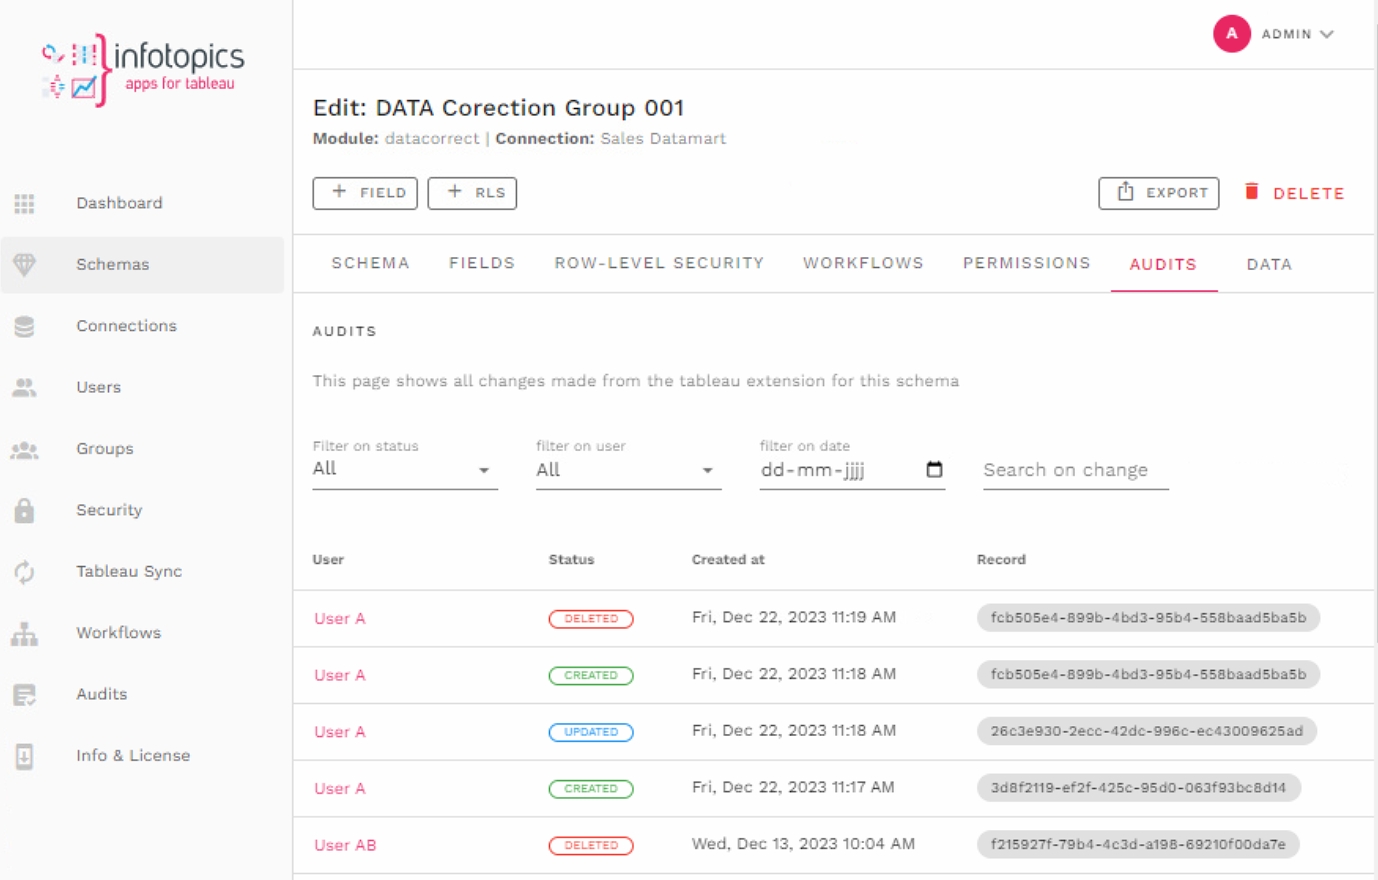Click the Export button
Screen dimensions: 1378x880
pyautogui.click(x=1158, y=193)
